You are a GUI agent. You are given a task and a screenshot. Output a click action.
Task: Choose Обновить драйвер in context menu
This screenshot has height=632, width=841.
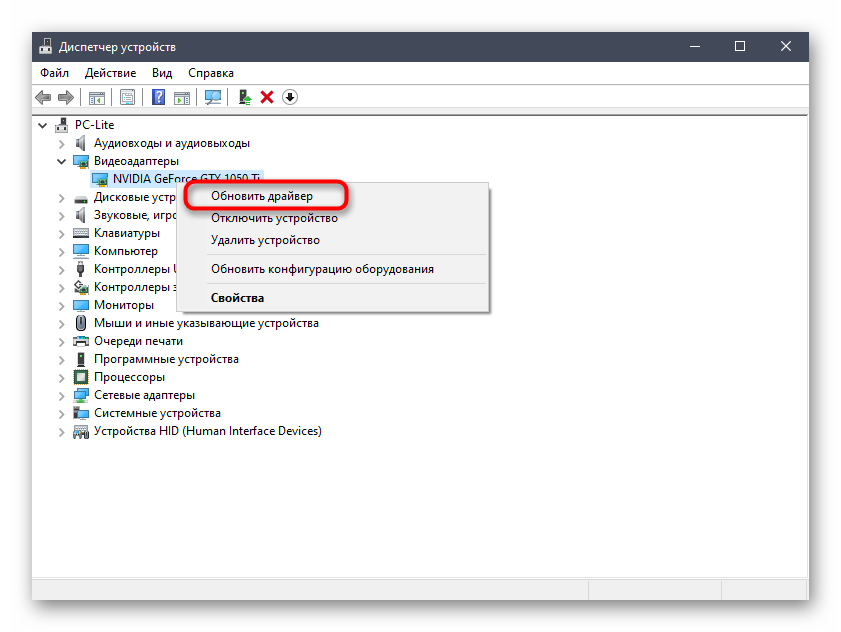[x=262, y=196]
